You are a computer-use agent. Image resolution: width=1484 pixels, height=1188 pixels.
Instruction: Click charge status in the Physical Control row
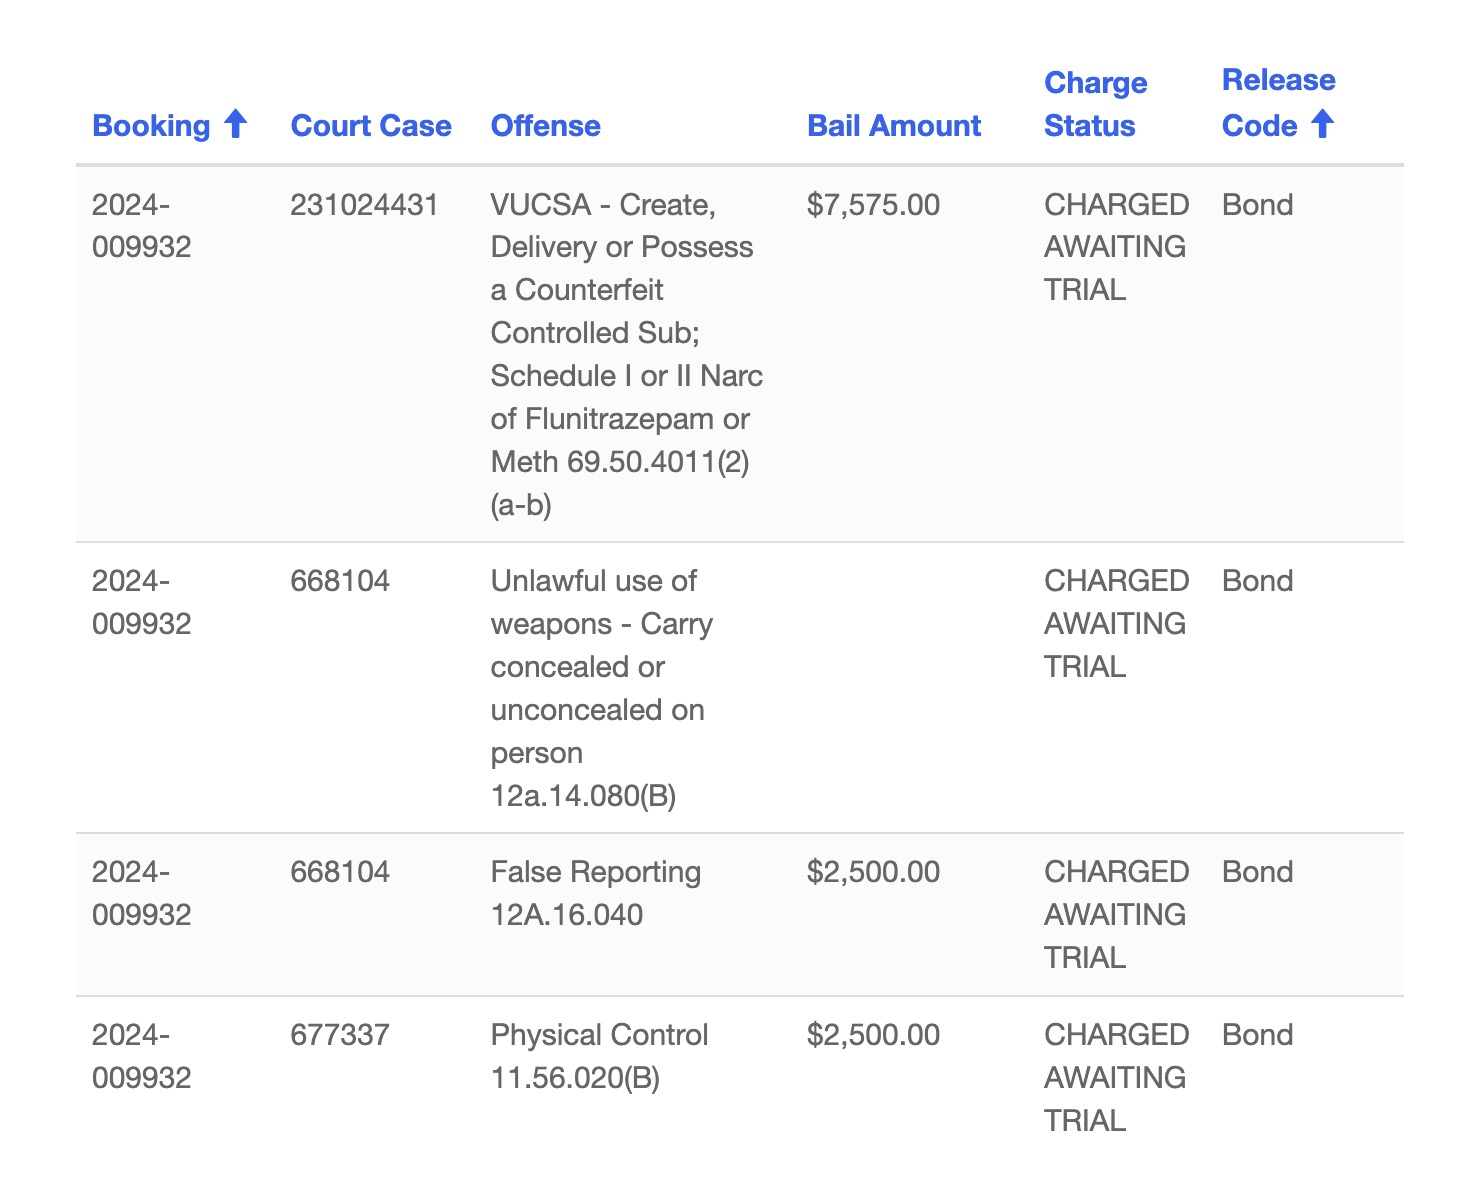click(1116, 1077)
